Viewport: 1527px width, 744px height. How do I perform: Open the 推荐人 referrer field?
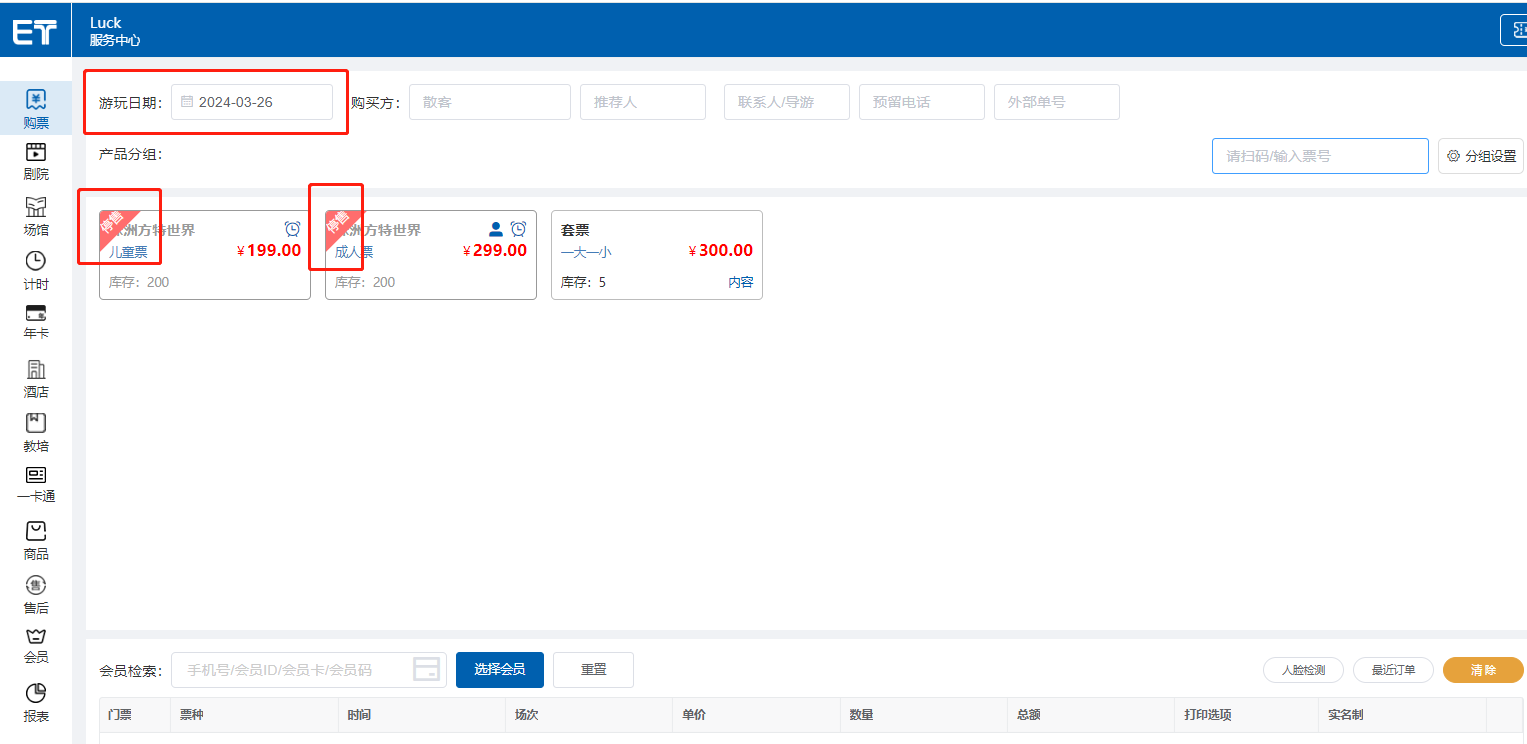click(642, 102)
